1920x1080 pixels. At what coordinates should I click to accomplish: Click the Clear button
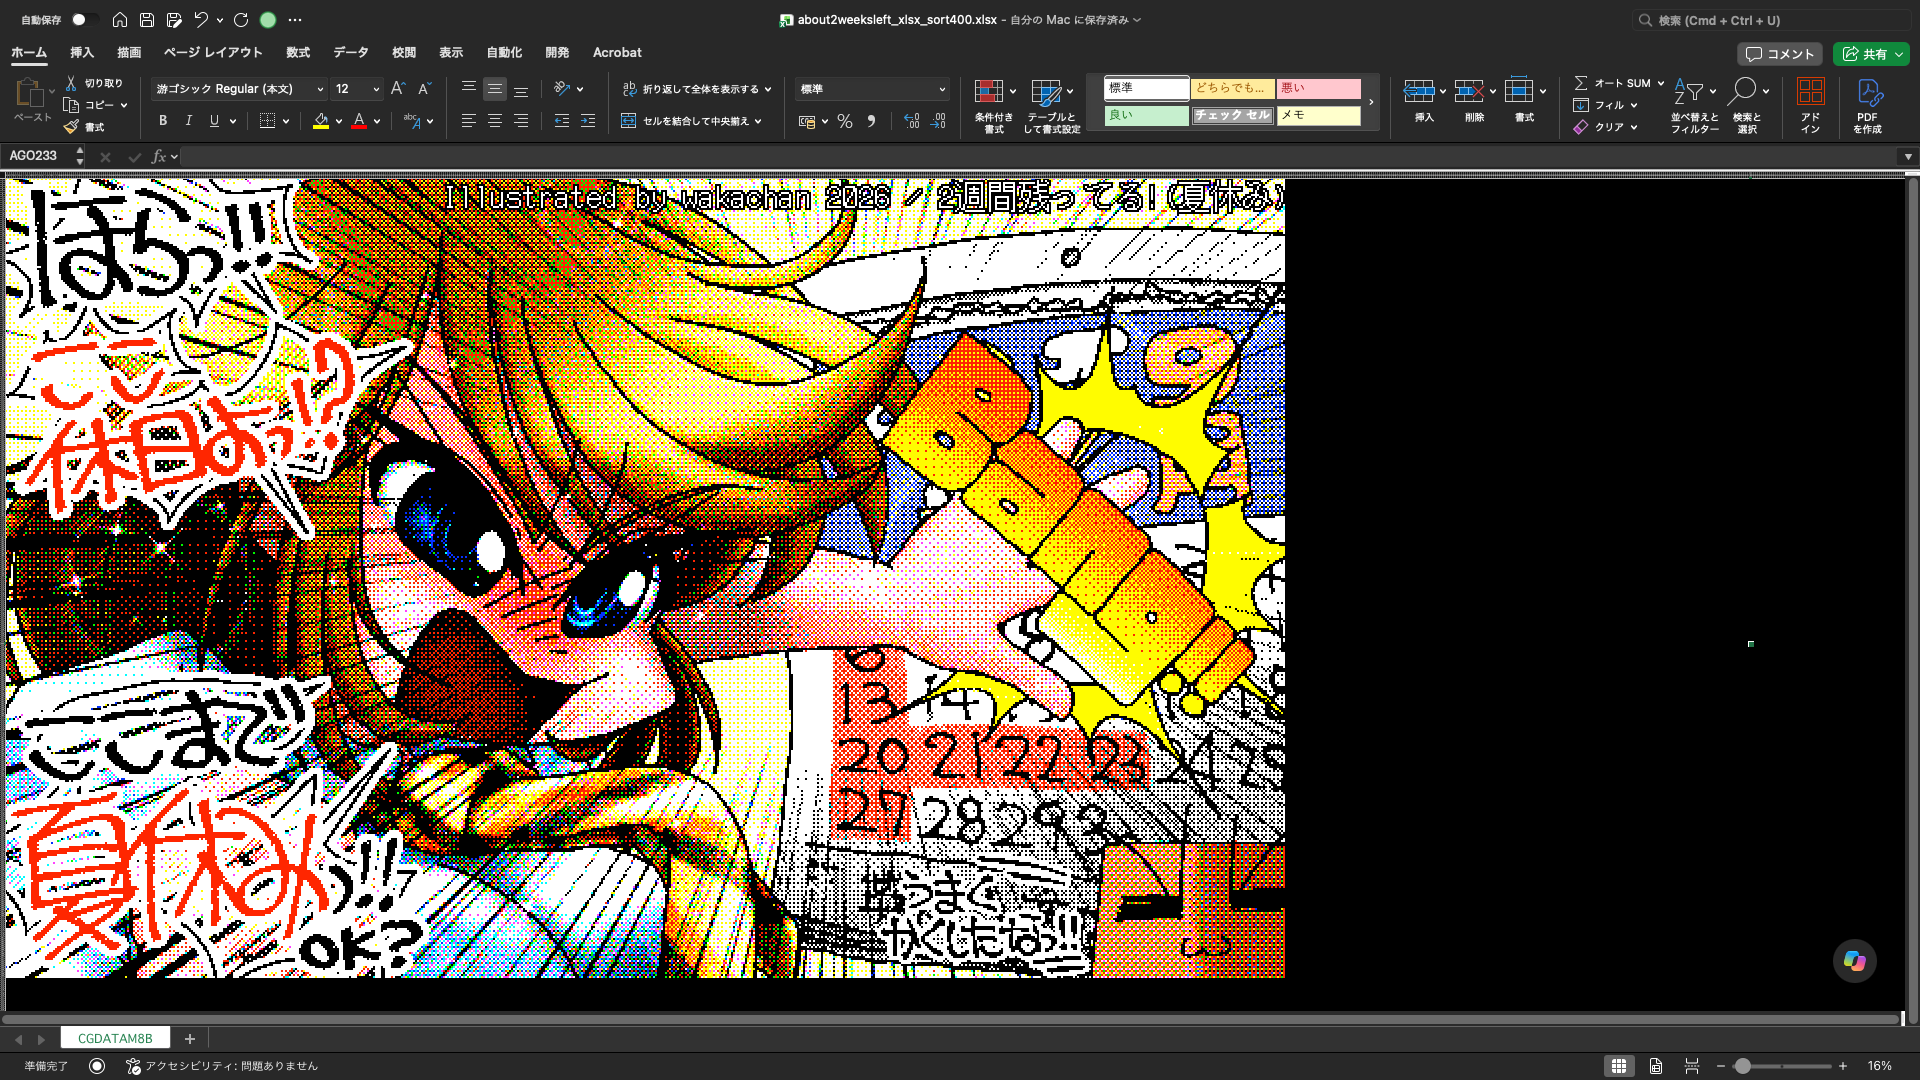1606,127
